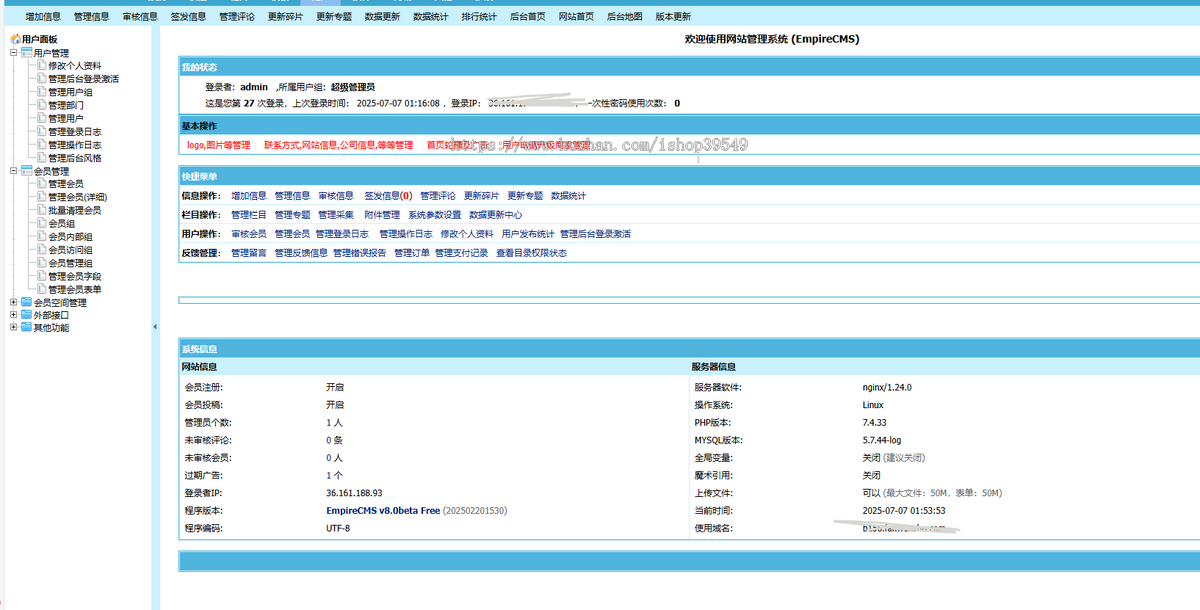Click the 其他功能 folder icon
This screenshot has width=1200, height=610.
26,328
